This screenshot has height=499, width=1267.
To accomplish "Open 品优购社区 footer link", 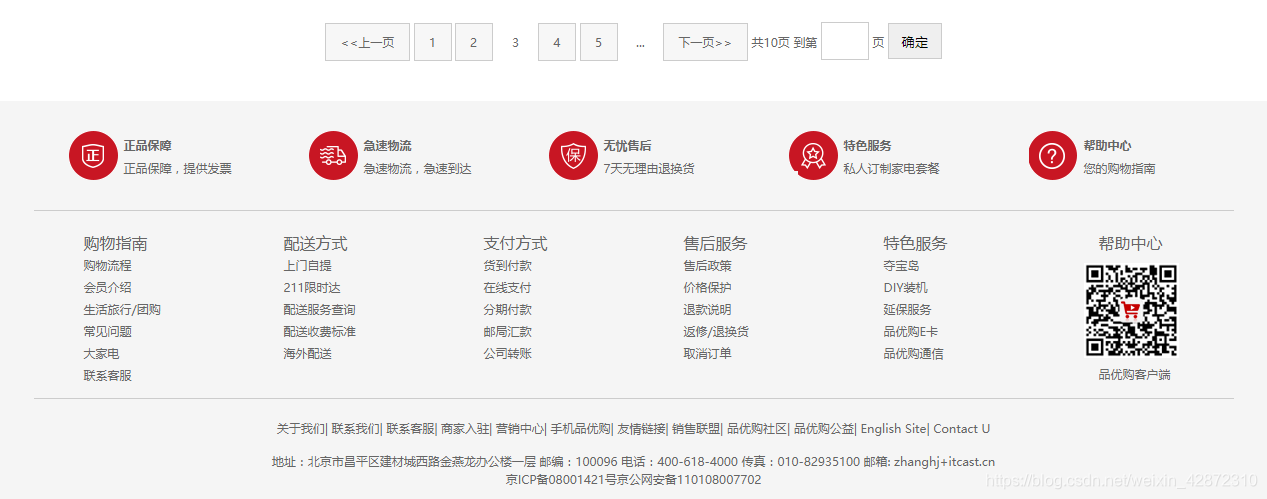I will [x=757, y=429].
